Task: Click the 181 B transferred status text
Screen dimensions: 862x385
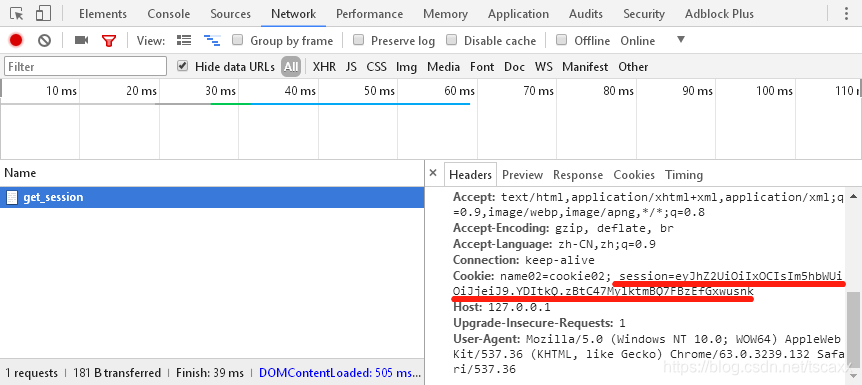Action: (x=117, y=373)
